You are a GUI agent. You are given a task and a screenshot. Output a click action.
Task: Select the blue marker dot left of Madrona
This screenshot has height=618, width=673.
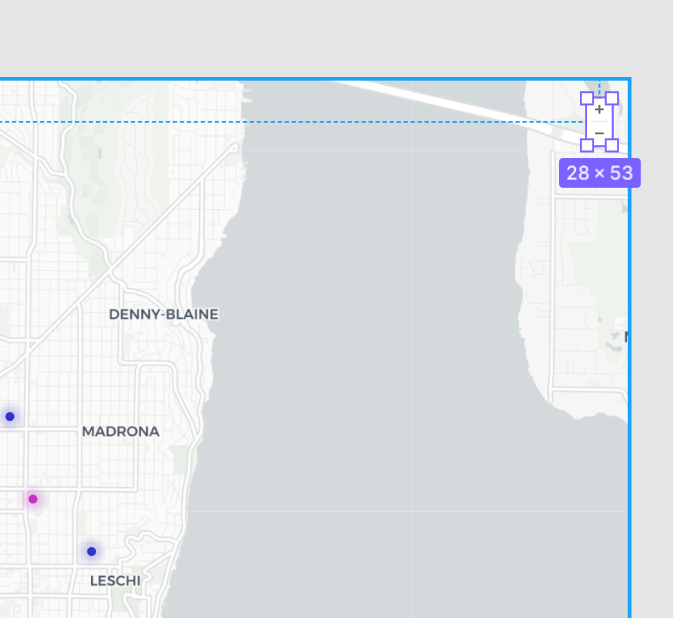10,416
